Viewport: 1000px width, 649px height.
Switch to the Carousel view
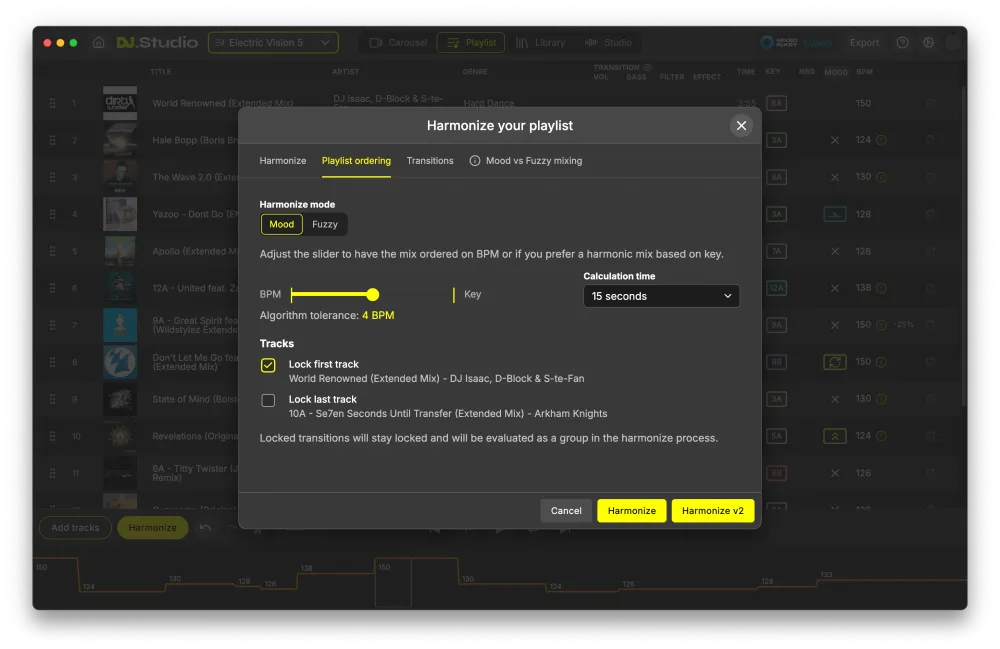pos(398,43)
